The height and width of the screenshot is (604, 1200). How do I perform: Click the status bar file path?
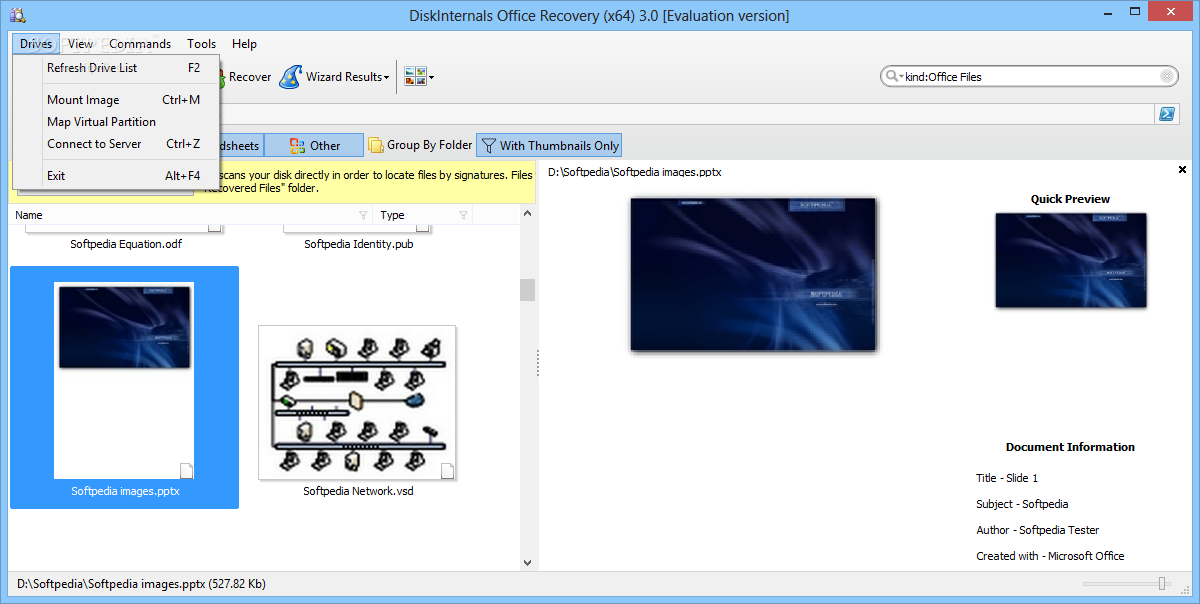141,584
